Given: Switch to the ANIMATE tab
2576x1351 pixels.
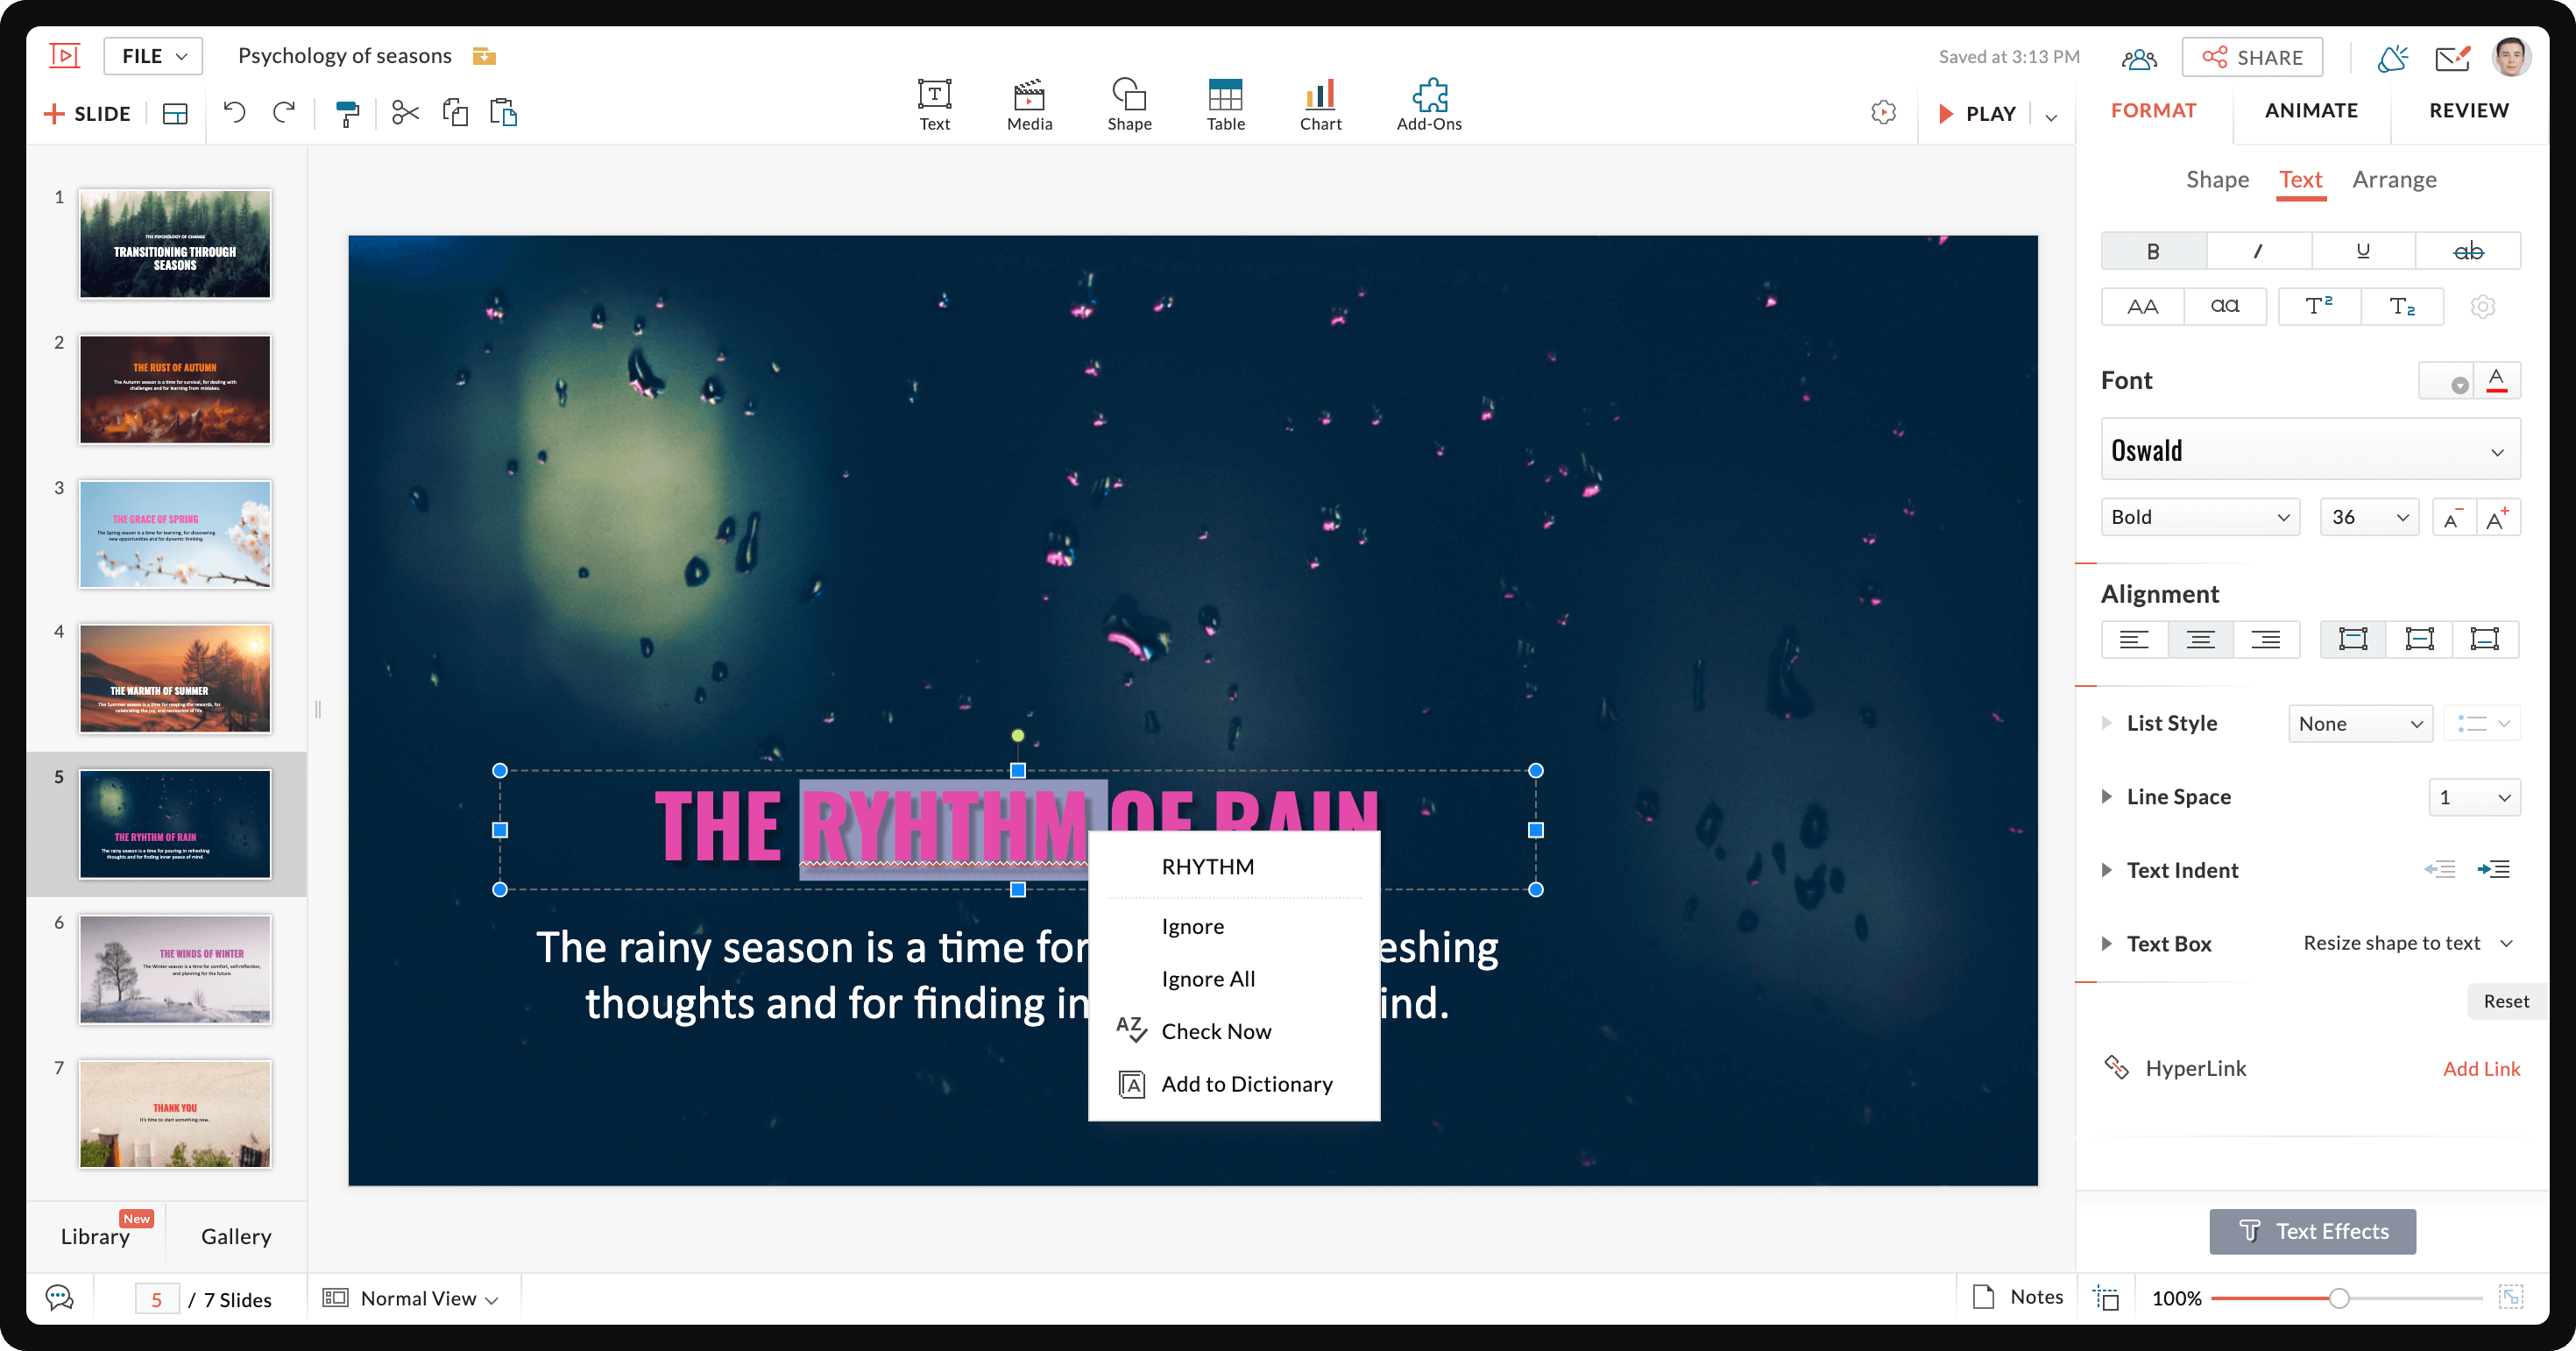Looking at the screenshot, I should pyautogui.click(x=2311, y=110).
